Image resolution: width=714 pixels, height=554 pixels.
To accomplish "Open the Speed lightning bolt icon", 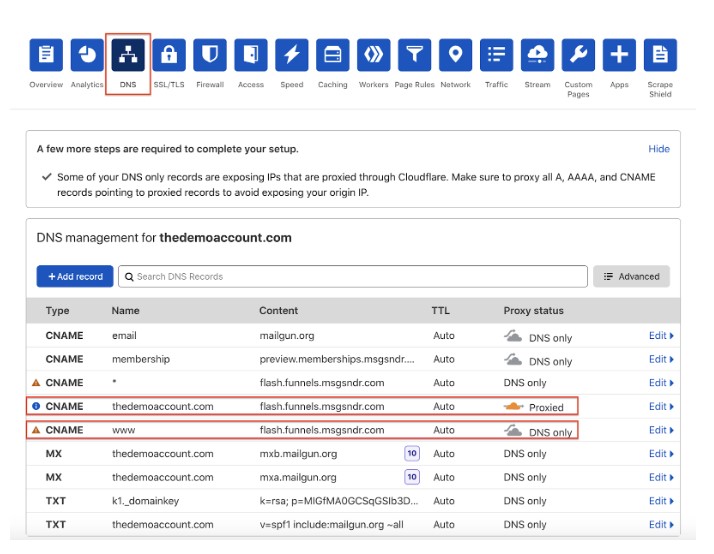I will coord(292,55).
